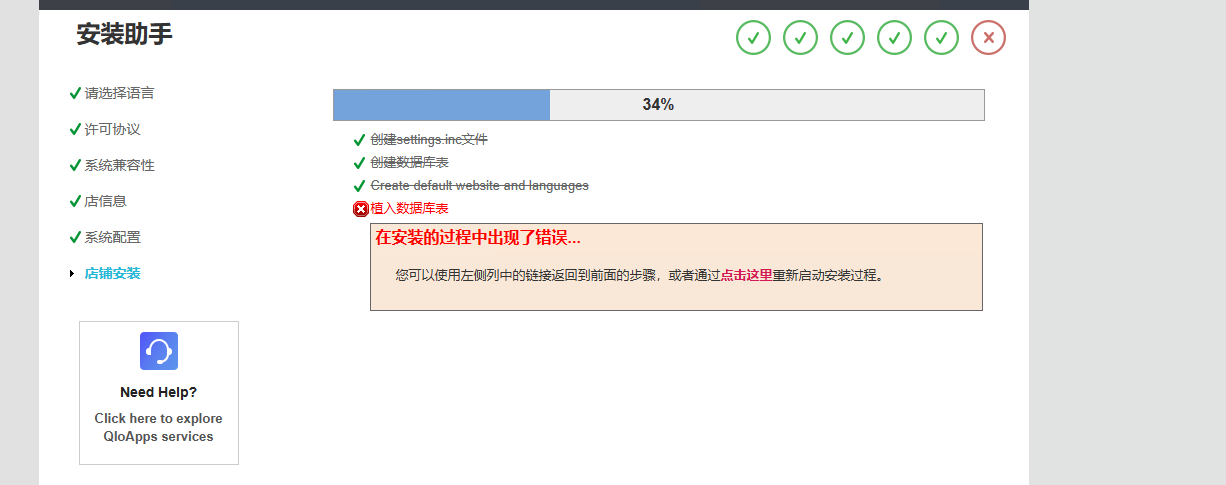Click the 在安装的过程中出现了错误 error heading
Viewport: 1226px width, 485px height.
(477, 238)
